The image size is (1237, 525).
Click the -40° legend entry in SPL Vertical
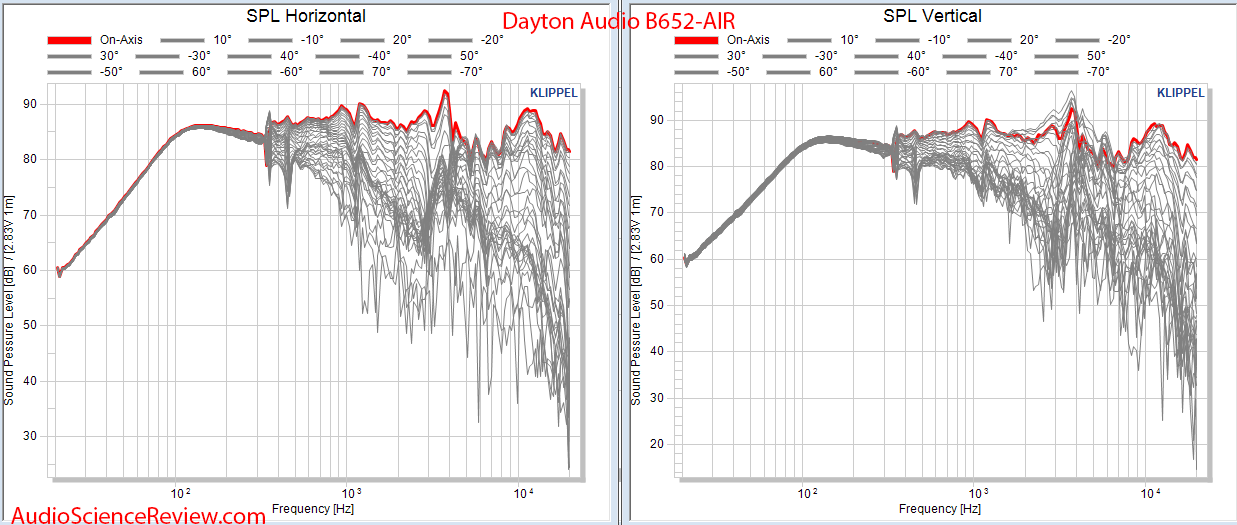point(982,56)
